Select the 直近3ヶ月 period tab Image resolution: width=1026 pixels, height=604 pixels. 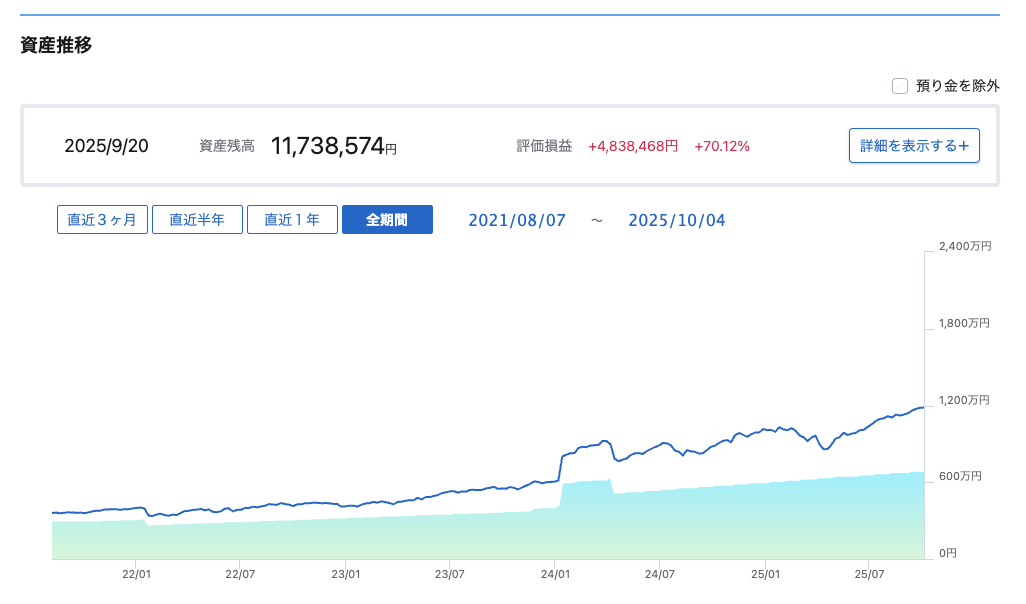tap(103, 220)
